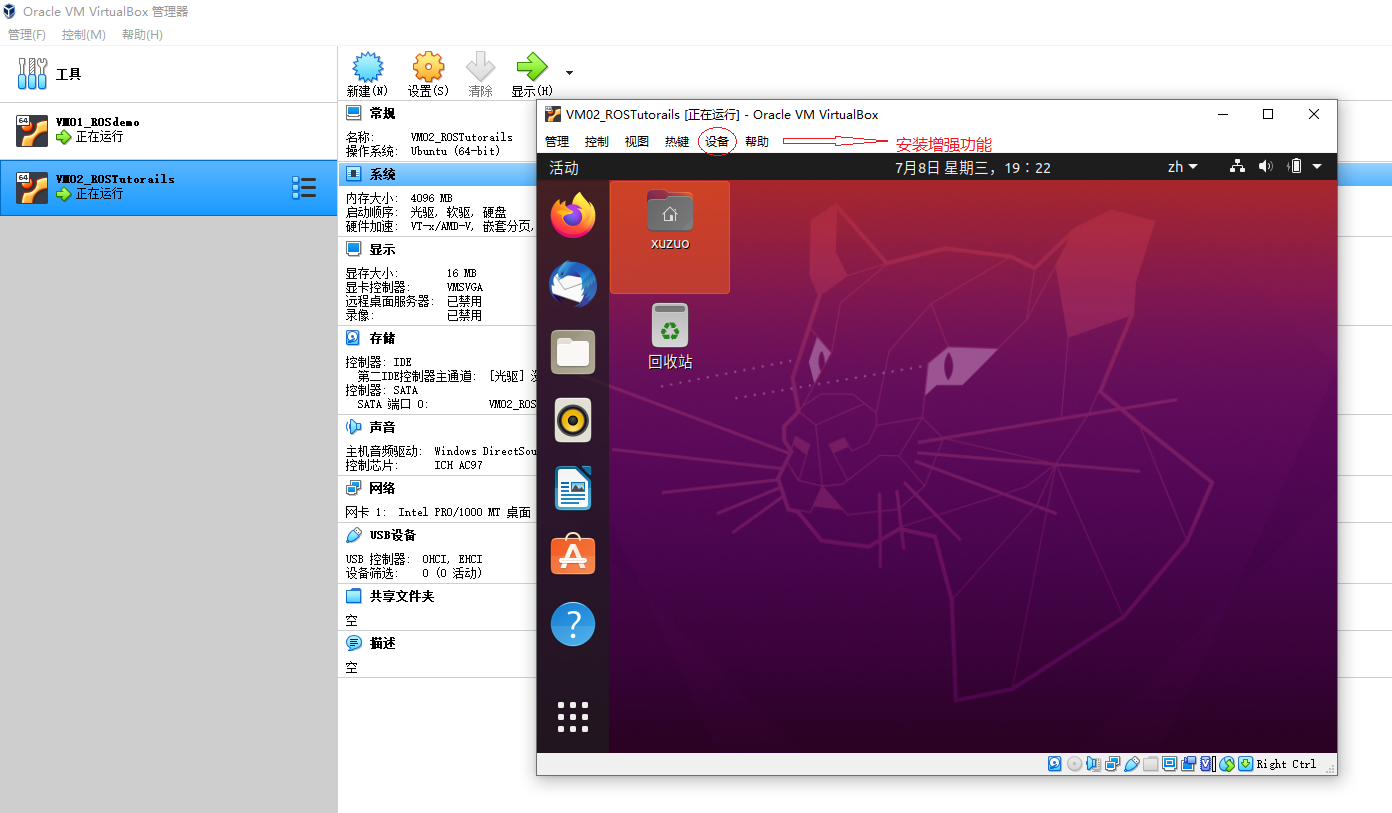Click the optical drive icon in VM status bar

[x=1075, y=764]
